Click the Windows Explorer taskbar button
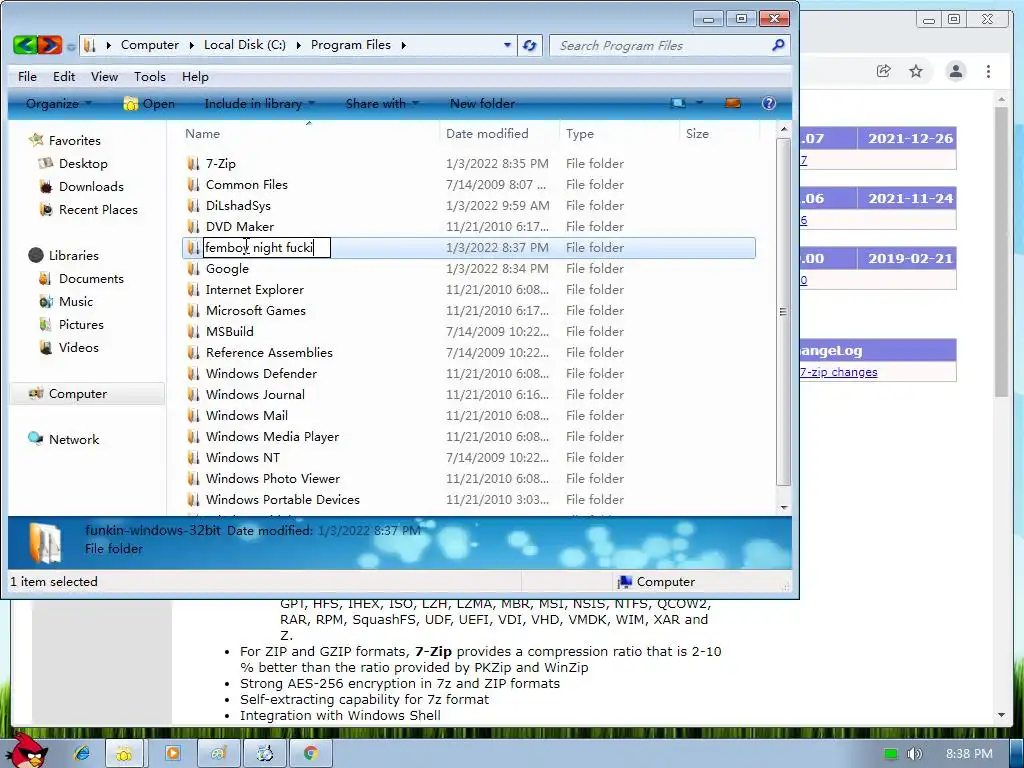The image size is (1024, 768). 123,754
